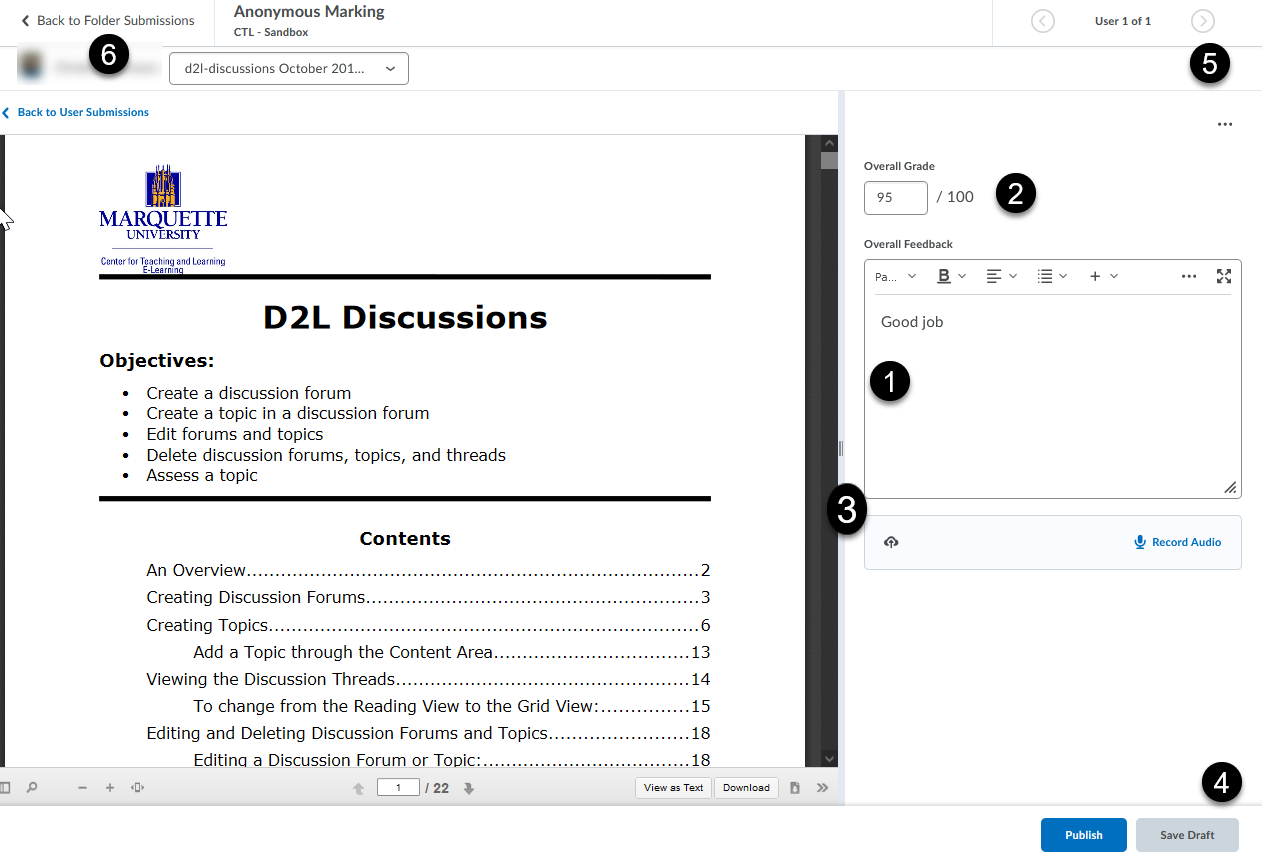The height and width of the screenshot is (859, 1262).
Task: Jump to the next page with the down arrow
Action: [468, 787]
